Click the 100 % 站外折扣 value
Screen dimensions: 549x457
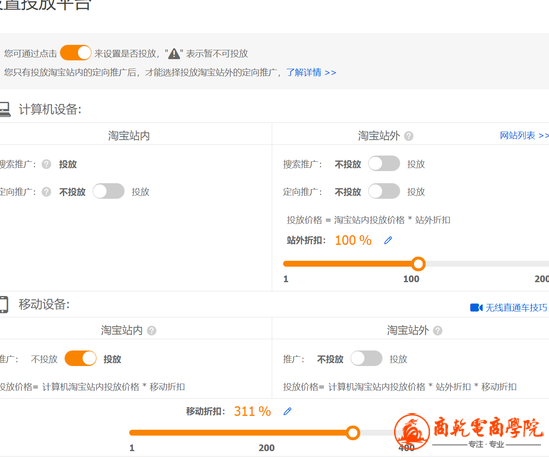click(x=353, y=240)
